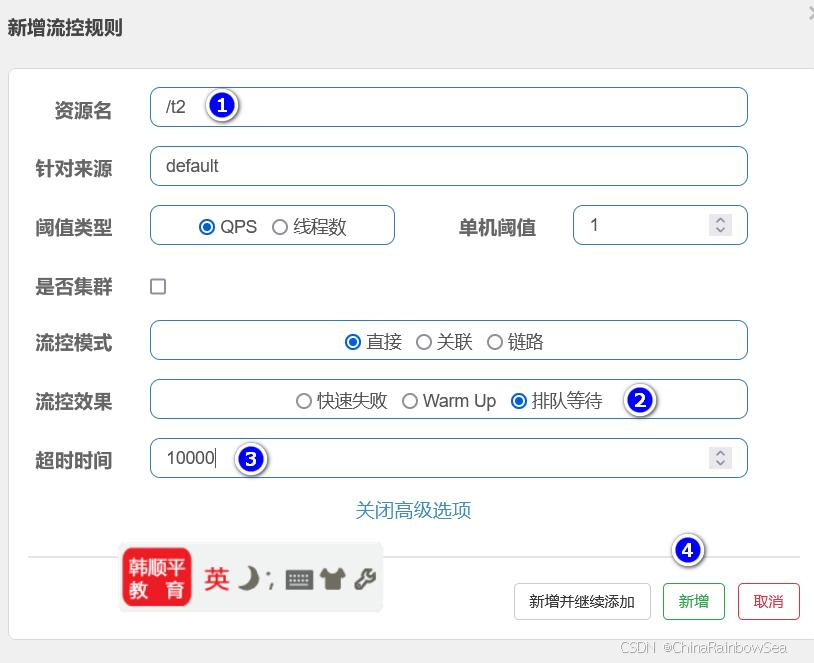This screenshot has height=663, width=814.
Task: Click 关闭高级选项 link
Action: coord(413,510)
